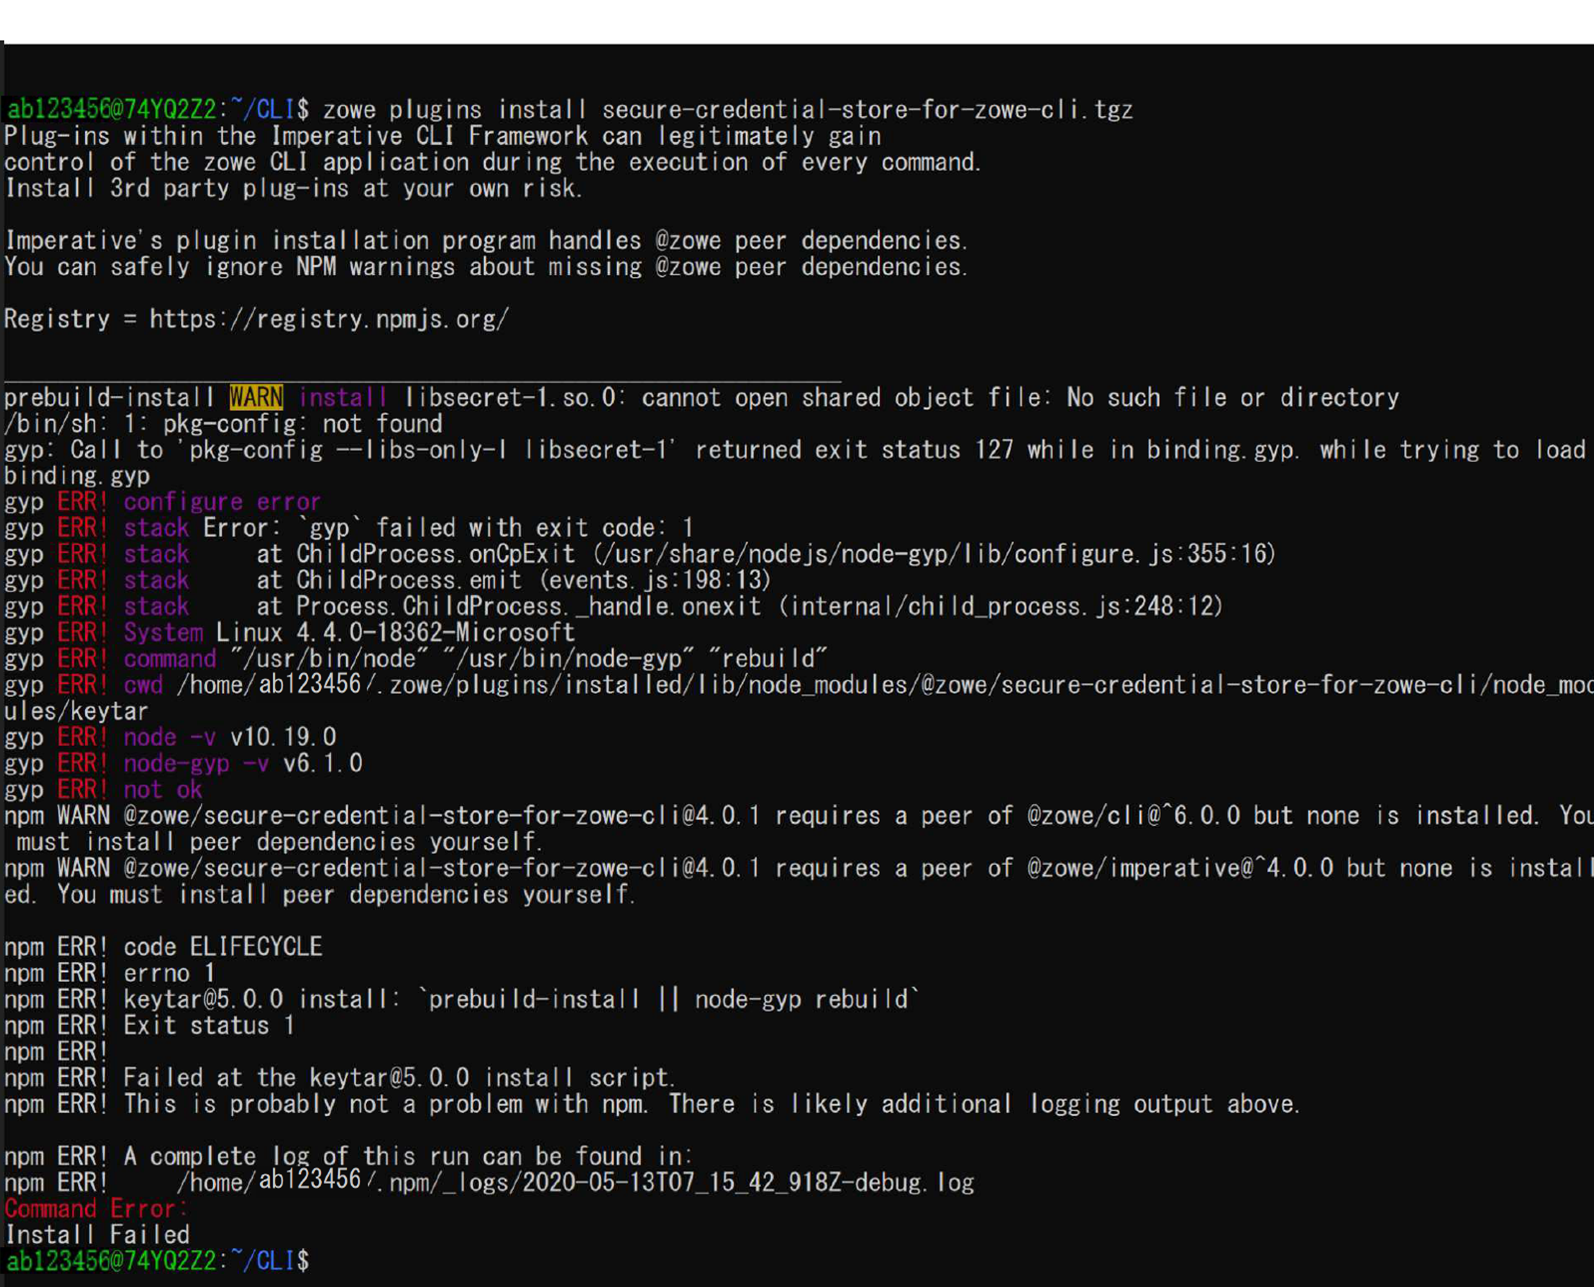Click the registry URL https://registry.npmjs.org/
Viewport: 1594px width, 1287px height.
329,319
